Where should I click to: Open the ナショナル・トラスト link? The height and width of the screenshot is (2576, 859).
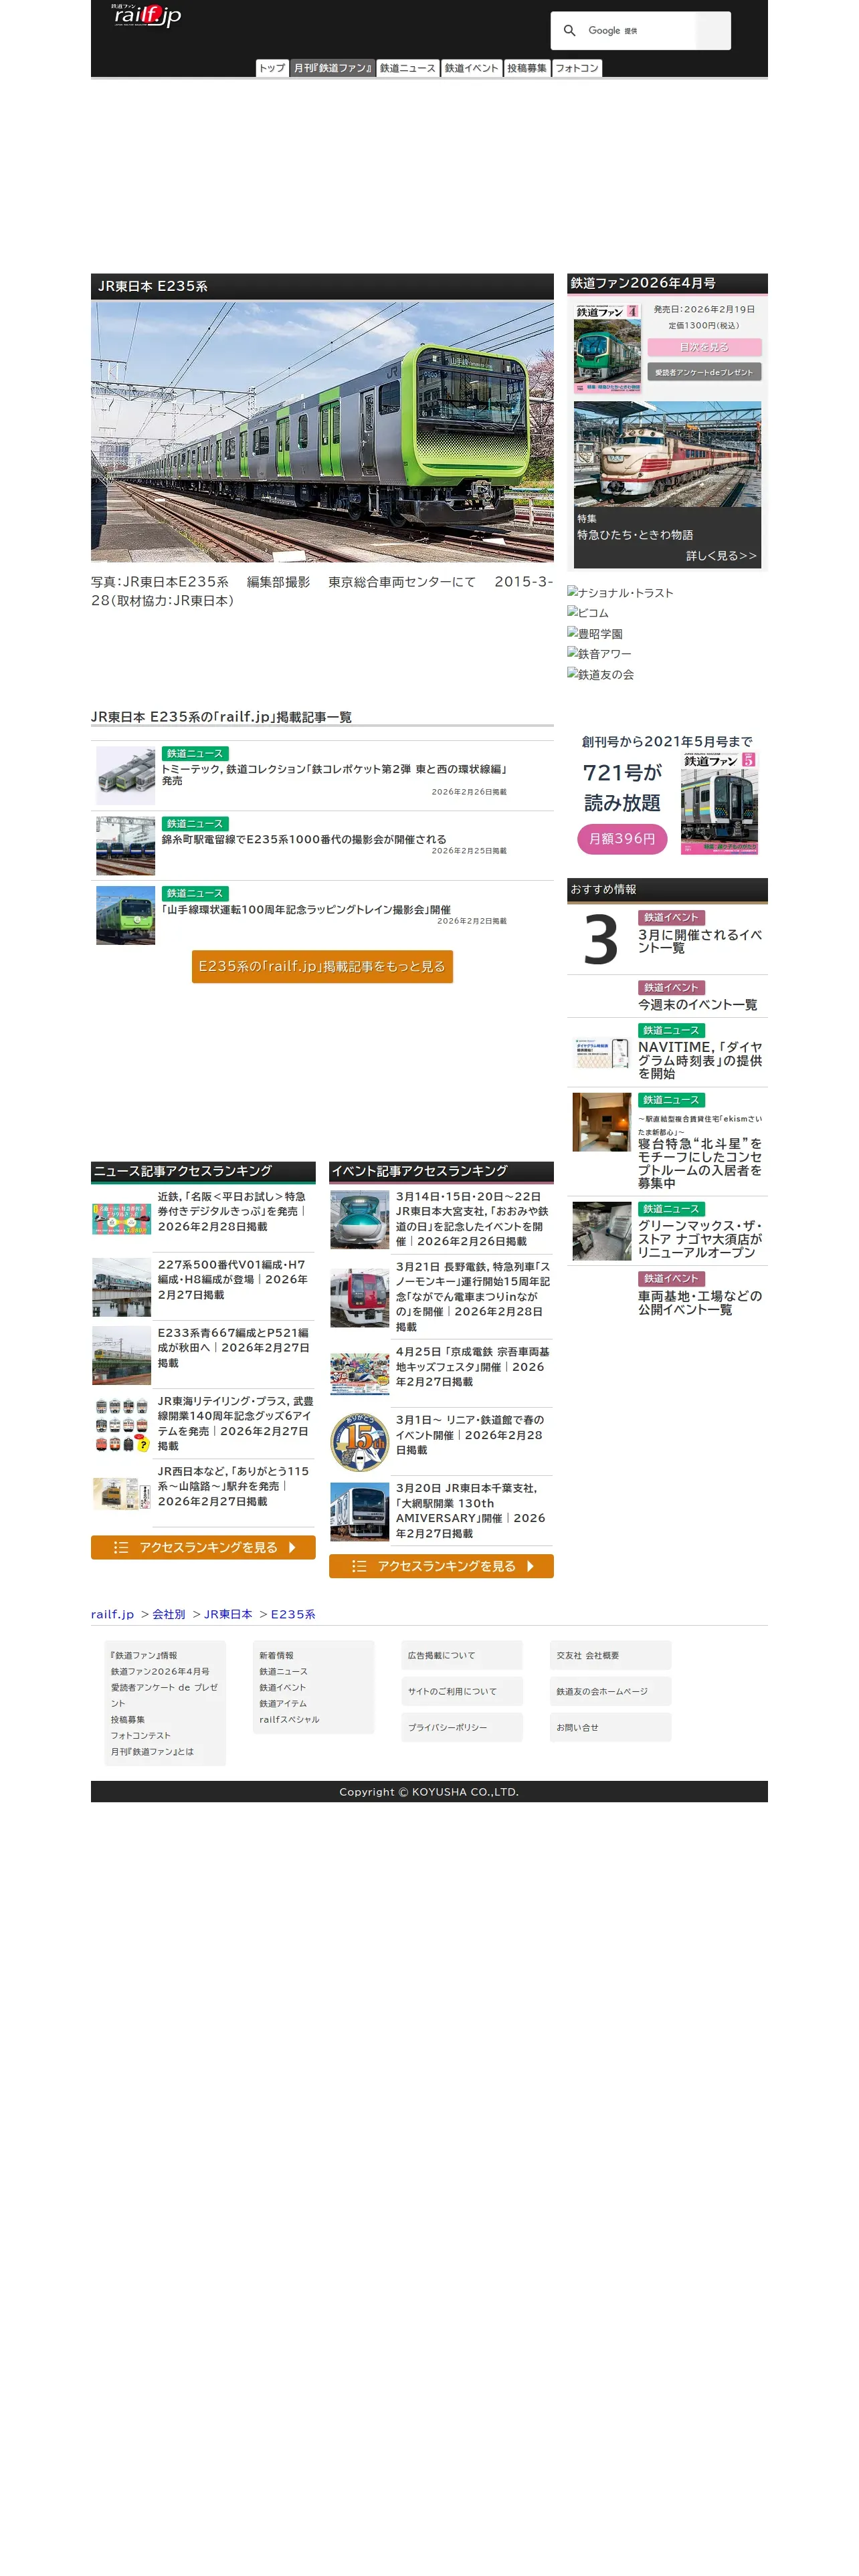point(620,593)
